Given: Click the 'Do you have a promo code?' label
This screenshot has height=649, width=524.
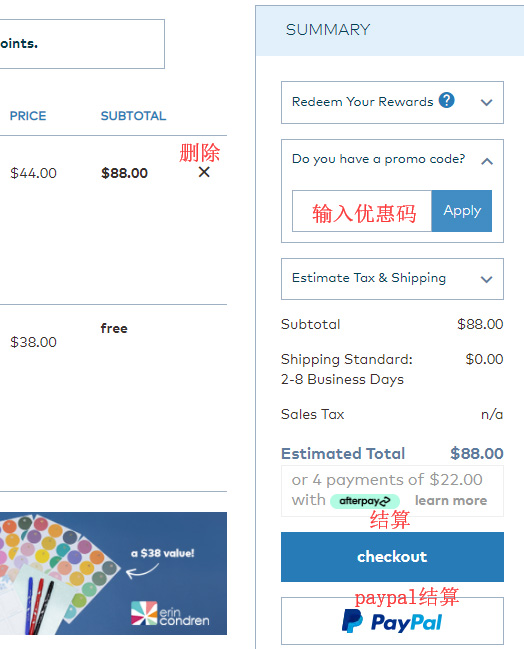Looking at the screenshot, I should 378,159.
